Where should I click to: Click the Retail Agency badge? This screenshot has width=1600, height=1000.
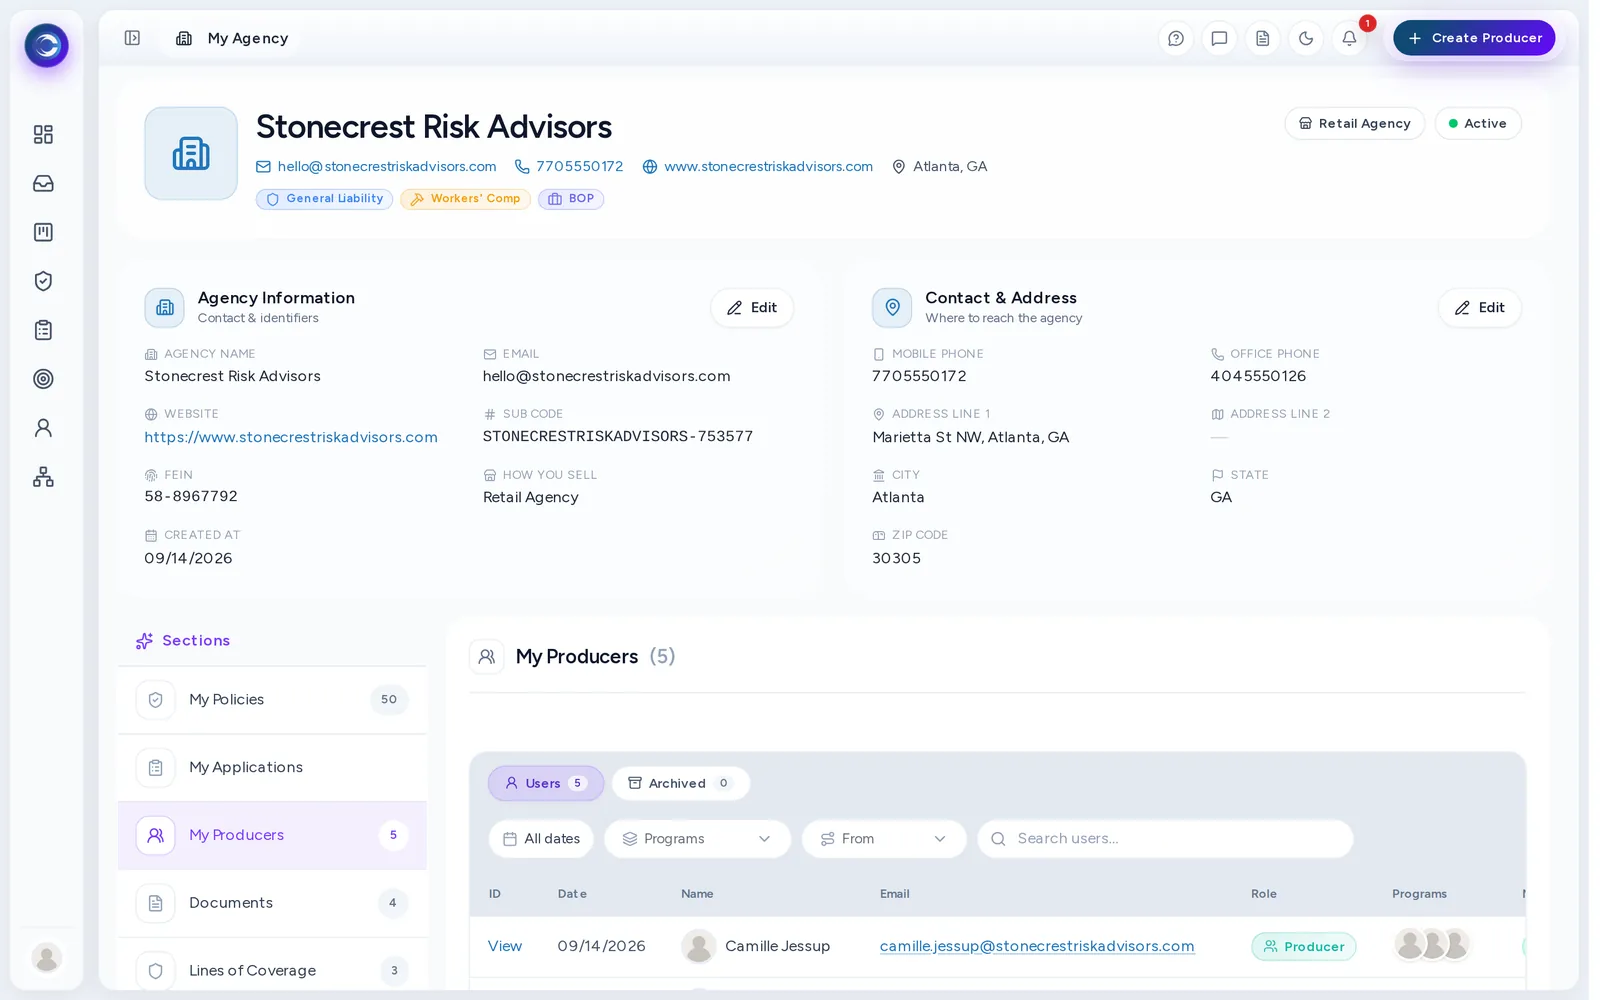tap(1355, 123)
